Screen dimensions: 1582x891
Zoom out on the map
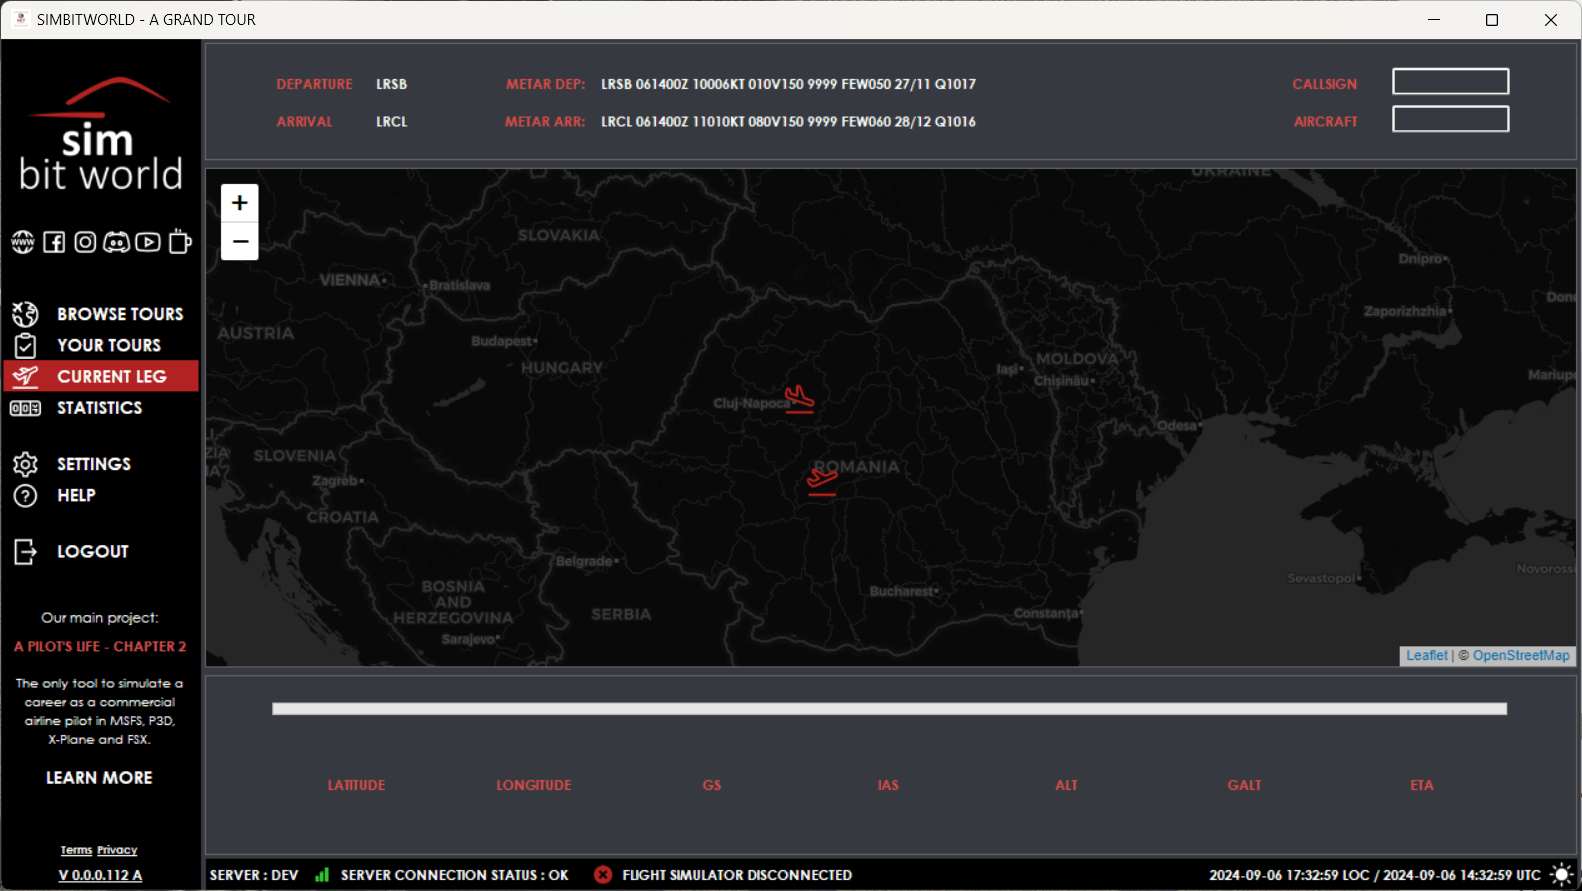(240, 242)
